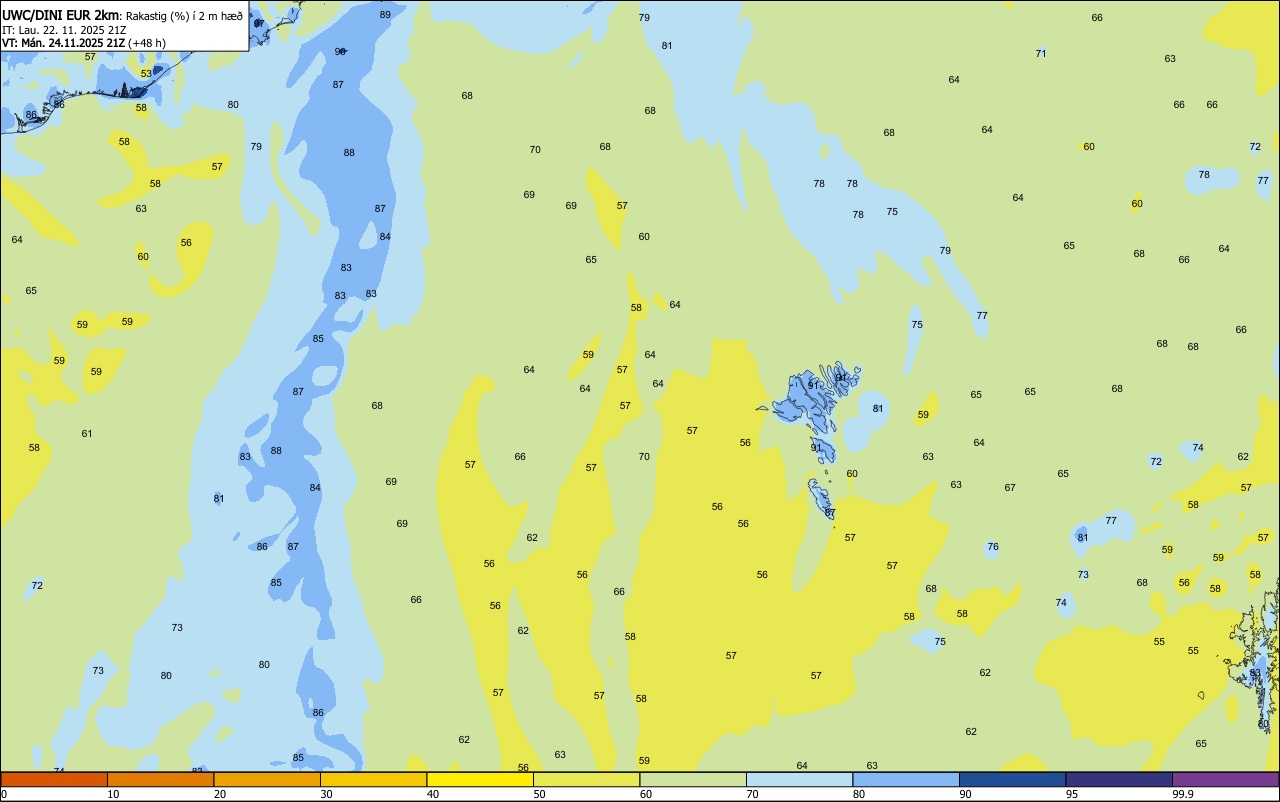Choose the light green 60–70 legend swatch
Viewport: 1280px width, 802px height.
pyautogui.click(x=693, y=779)
